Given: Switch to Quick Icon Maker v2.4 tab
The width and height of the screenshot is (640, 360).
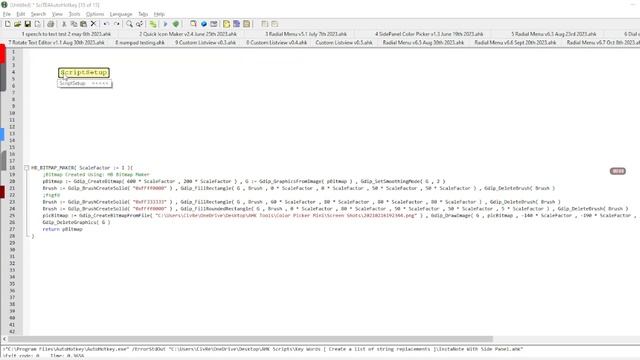Looking at the screenshot, I should tap(188, 34).
